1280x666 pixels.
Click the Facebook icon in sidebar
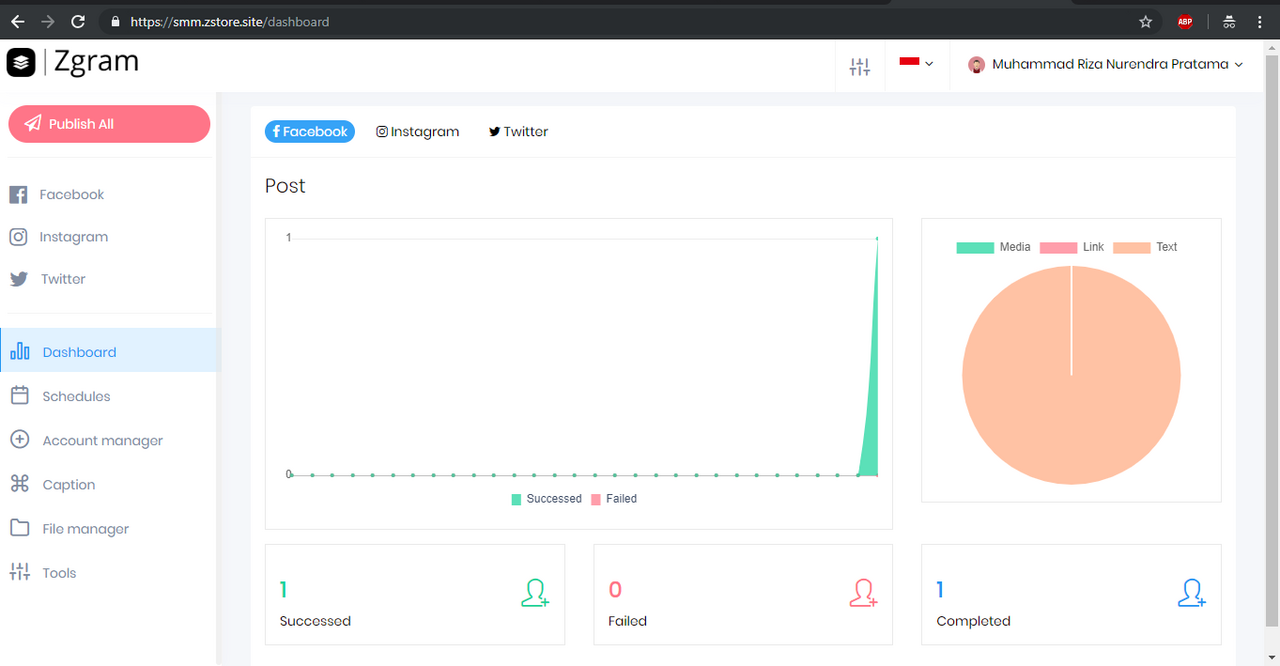tap(18, 195)
